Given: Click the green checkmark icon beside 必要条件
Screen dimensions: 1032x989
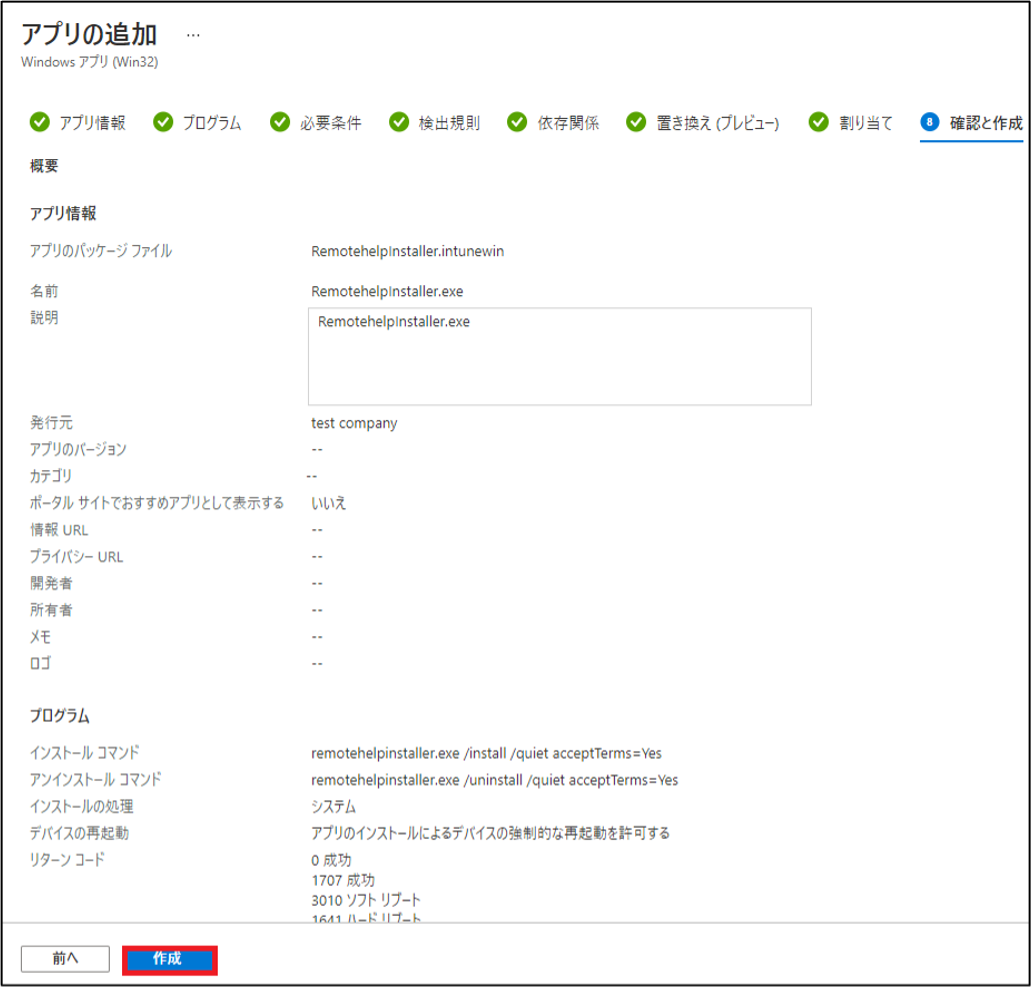Looking at the screenshot, I should point(280,122).
